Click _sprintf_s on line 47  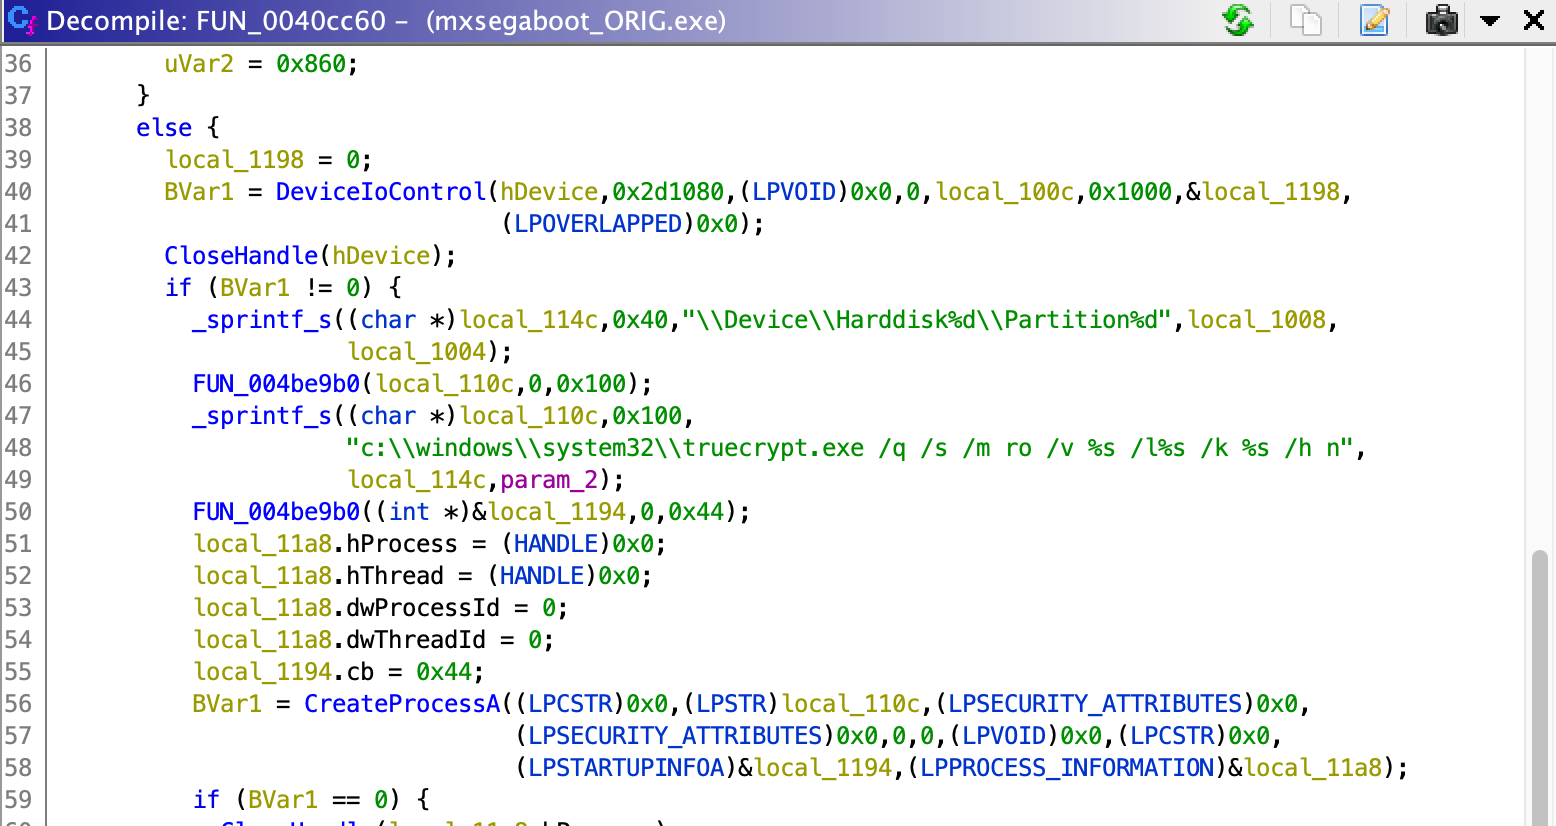coord(262,415)
